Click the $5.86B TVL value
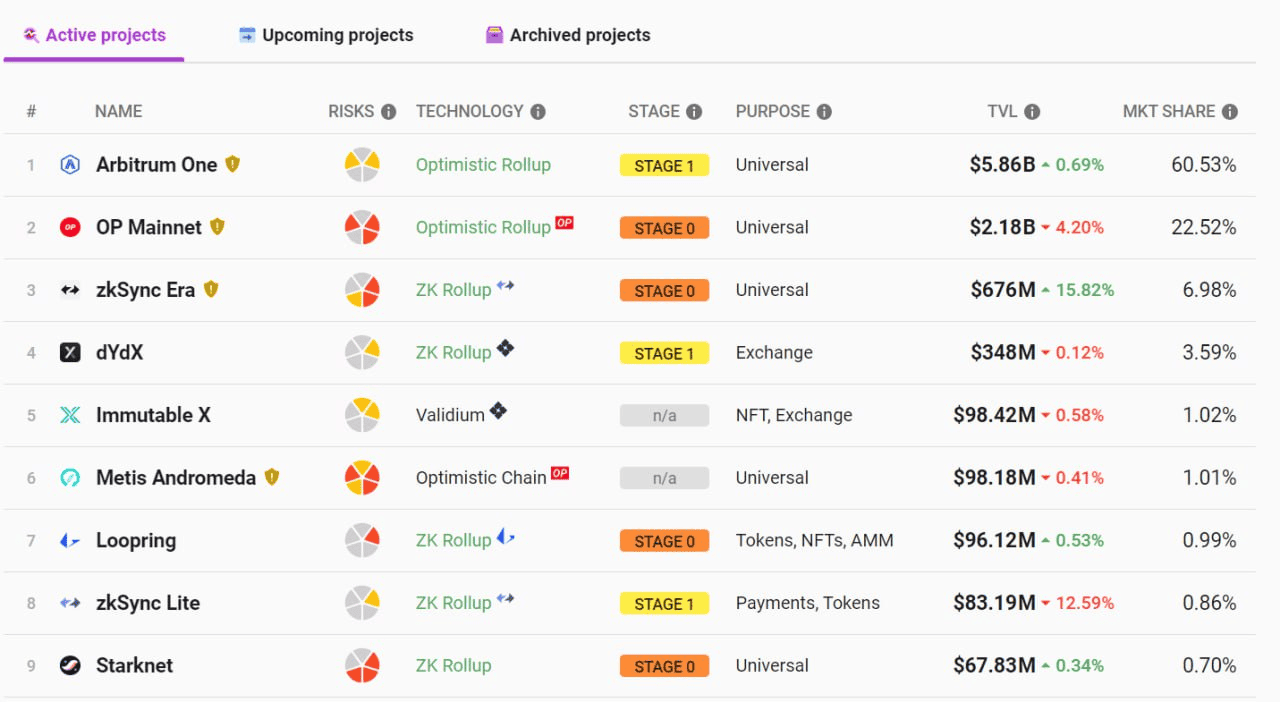Image resolution: width=1280 pixels, height=702 pixels. [1002, 165]
